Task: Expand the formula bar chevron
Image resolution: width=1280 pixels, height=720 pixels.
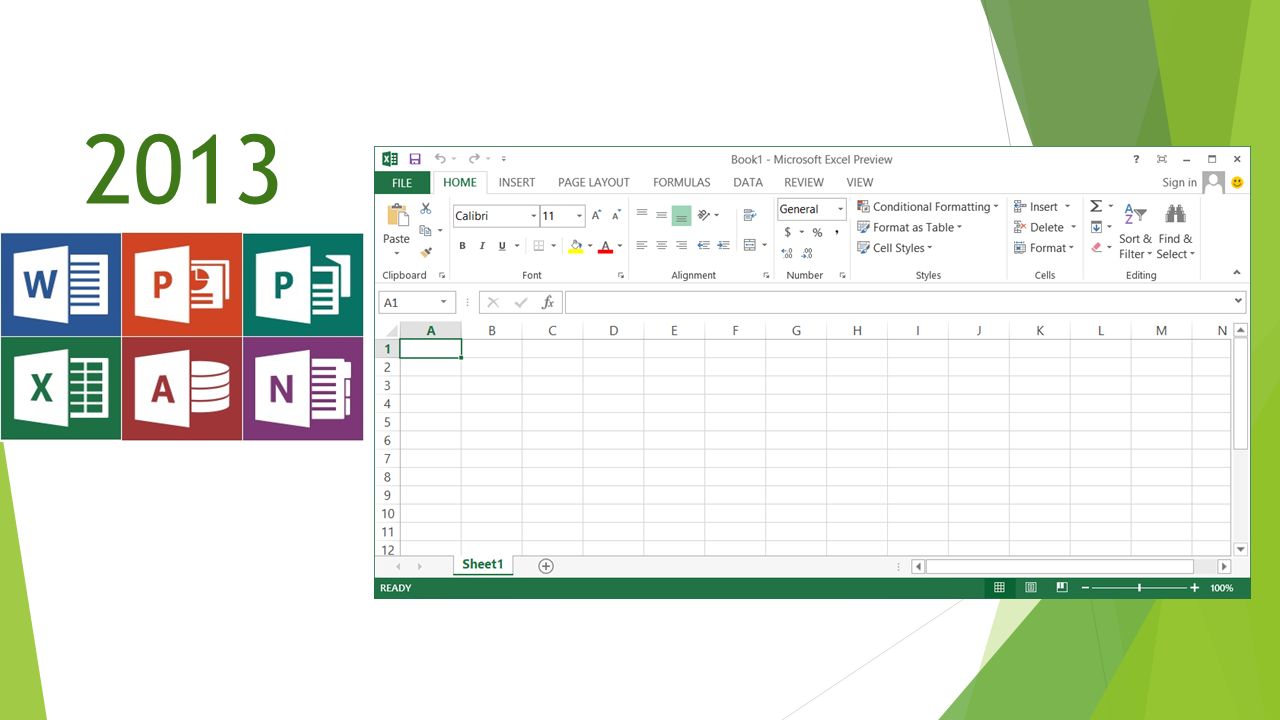Action: coord(1238,301)
